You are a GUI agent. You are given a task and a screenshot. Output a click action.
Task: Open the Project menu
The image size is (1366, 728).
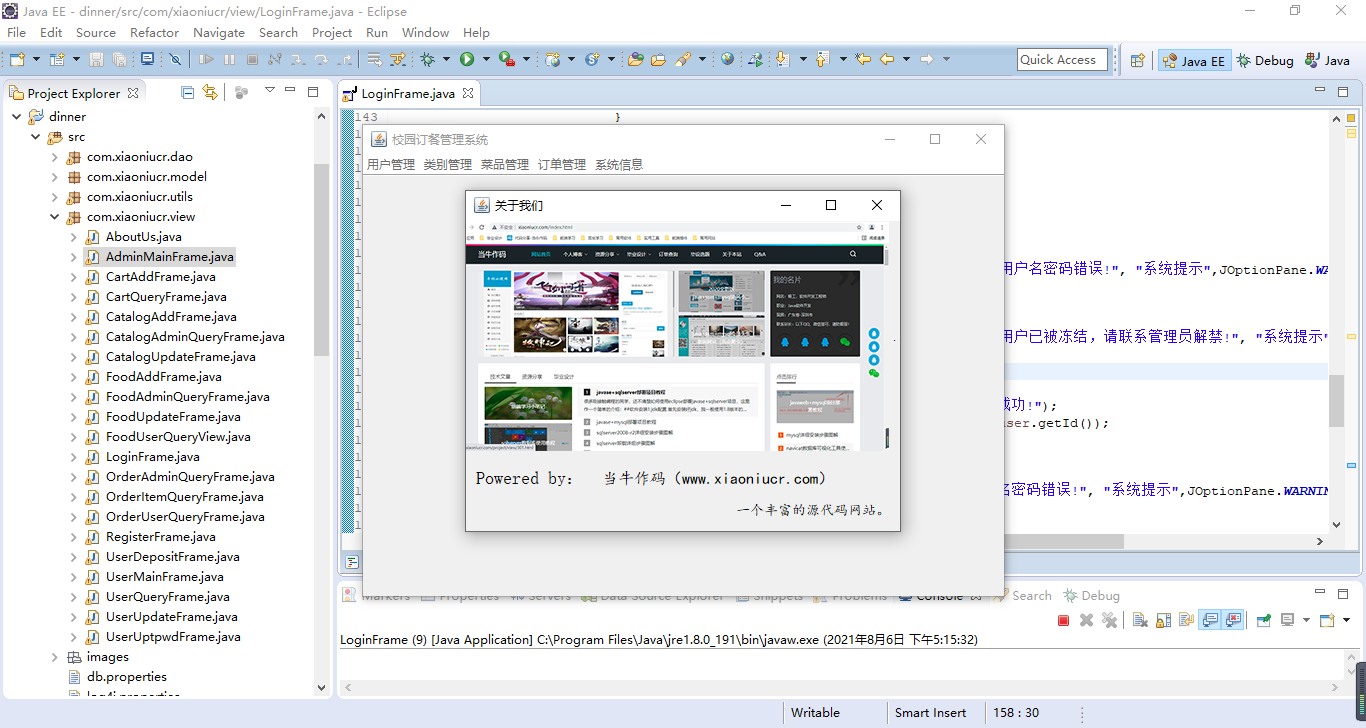[x=332, y=32]
